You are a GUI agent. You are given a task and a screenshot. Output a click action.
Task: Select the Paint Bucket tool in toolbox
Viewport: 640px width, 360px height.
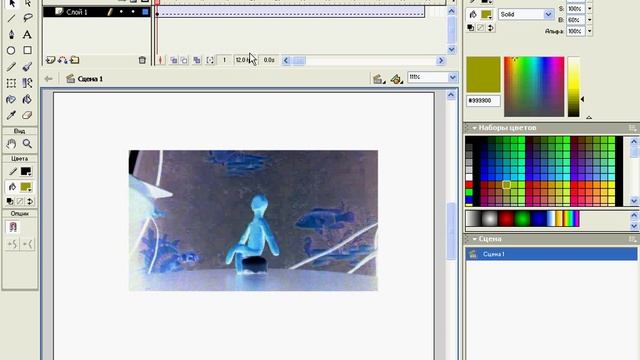tap(27, 99)
